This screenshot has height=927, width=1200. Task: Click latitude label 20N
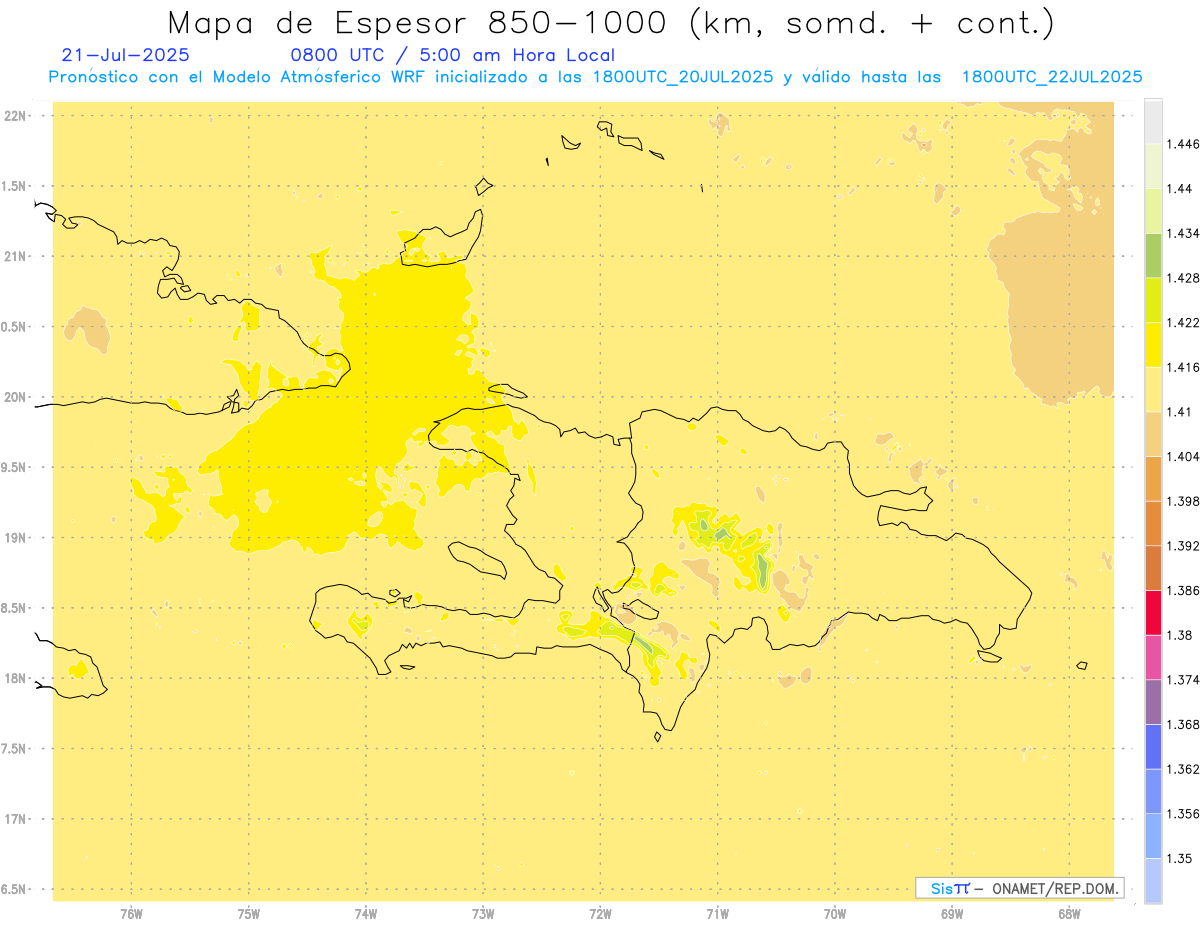[x=16, y=397]
